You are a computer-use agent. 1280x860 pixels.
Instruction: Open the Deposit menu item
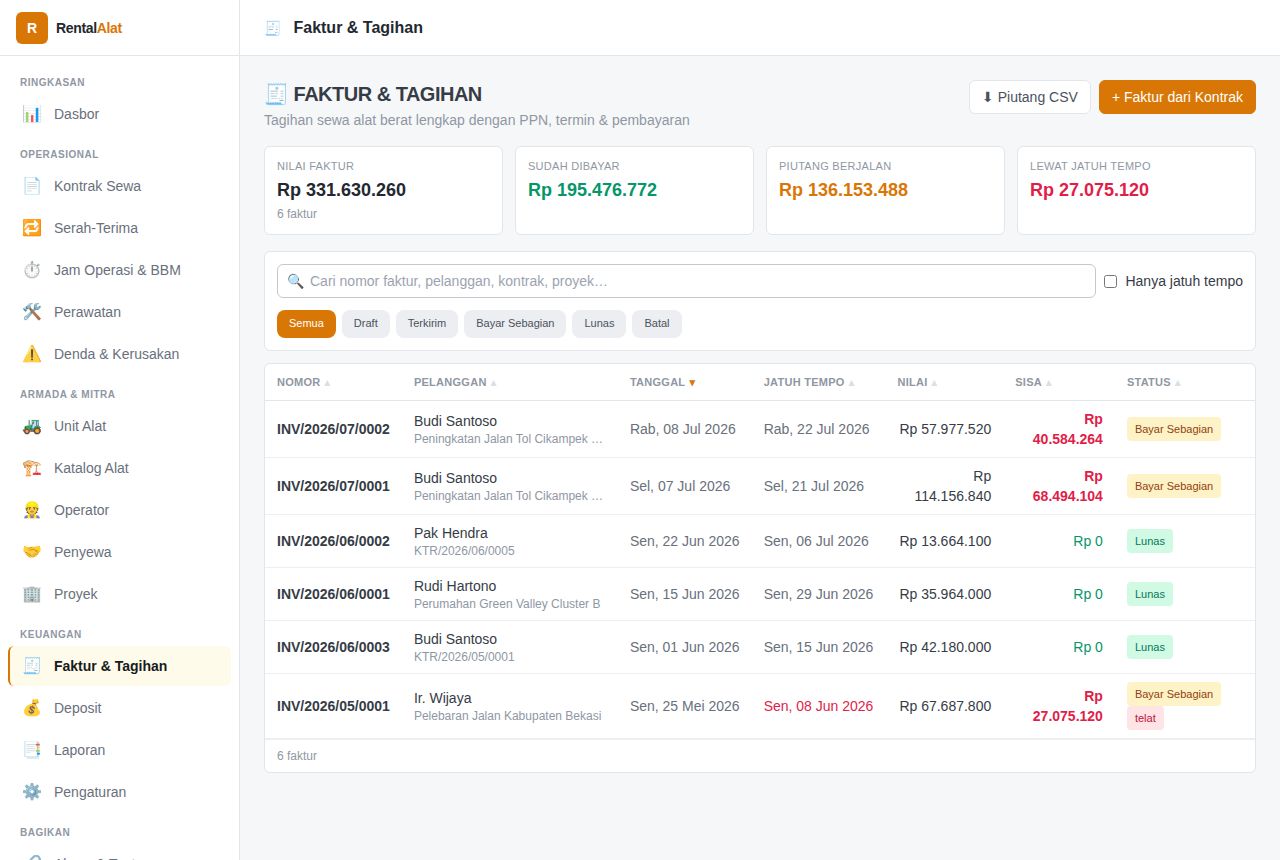click(x=119, y=708)
